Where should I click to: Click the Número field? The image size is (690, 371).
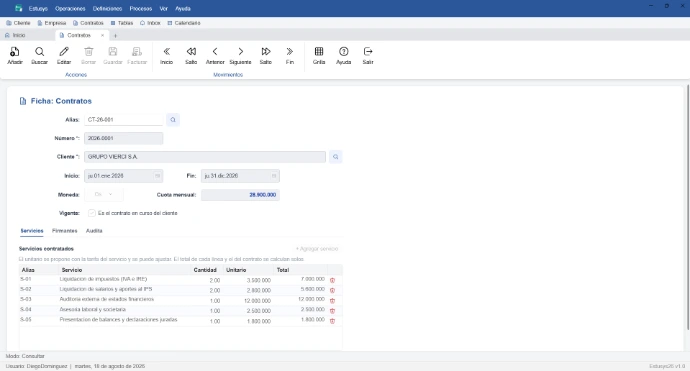(x=123, y=138)
